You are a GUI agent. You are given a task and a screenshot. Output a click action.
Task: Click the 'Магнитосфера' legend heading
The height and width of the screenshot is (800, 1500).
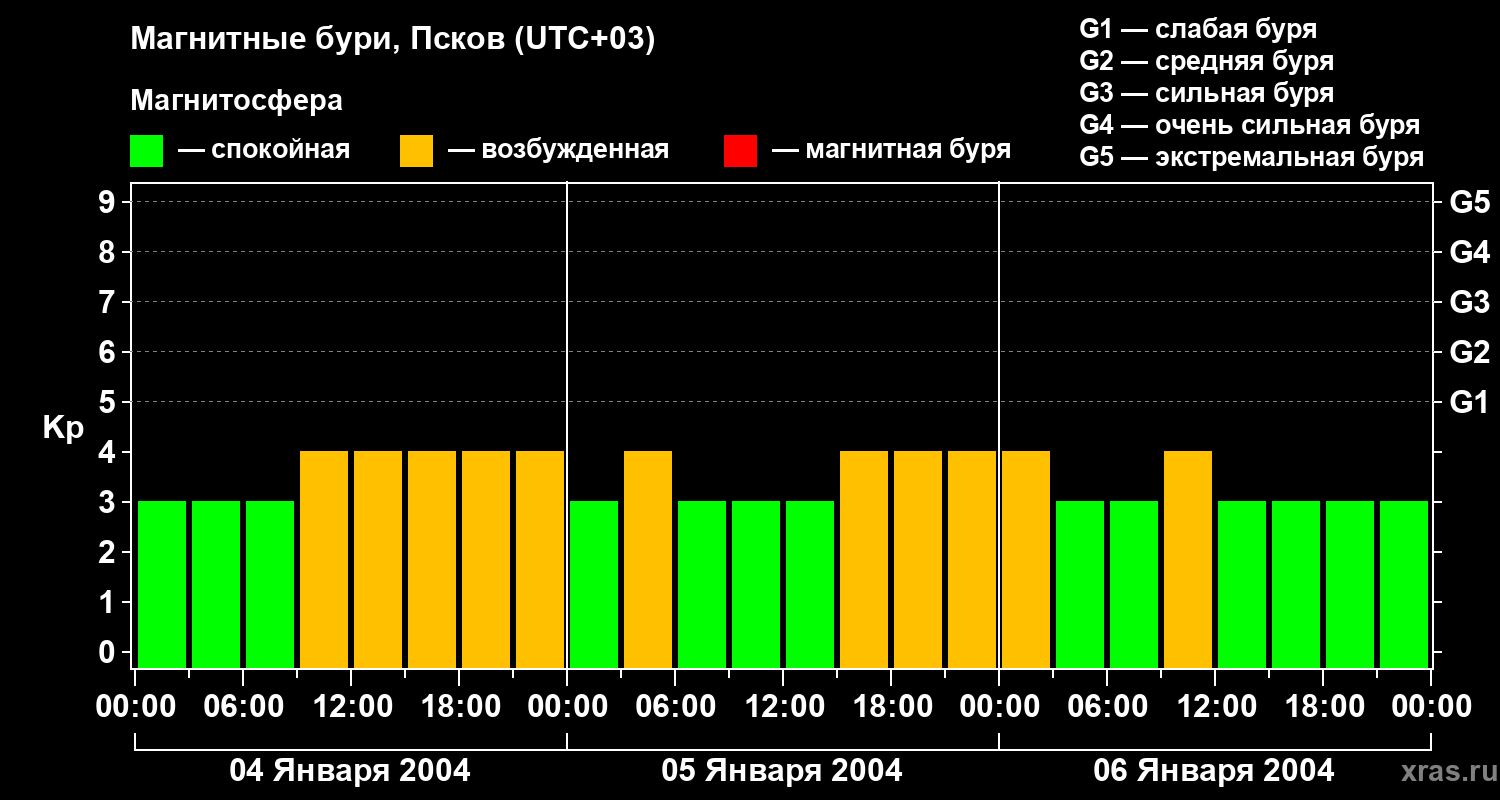point(236,101)
